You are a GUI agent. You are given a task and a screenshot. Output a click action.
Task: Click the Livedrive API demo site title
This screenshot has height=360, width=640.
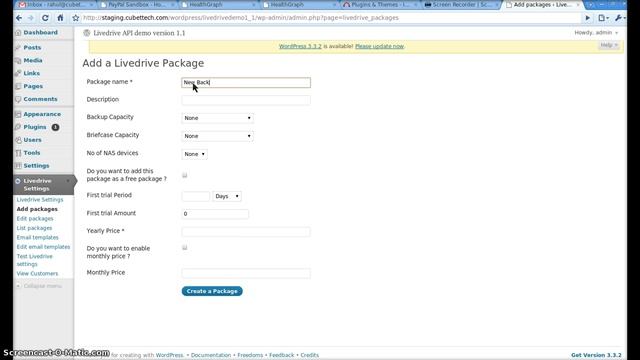click(x=139, y=33)
